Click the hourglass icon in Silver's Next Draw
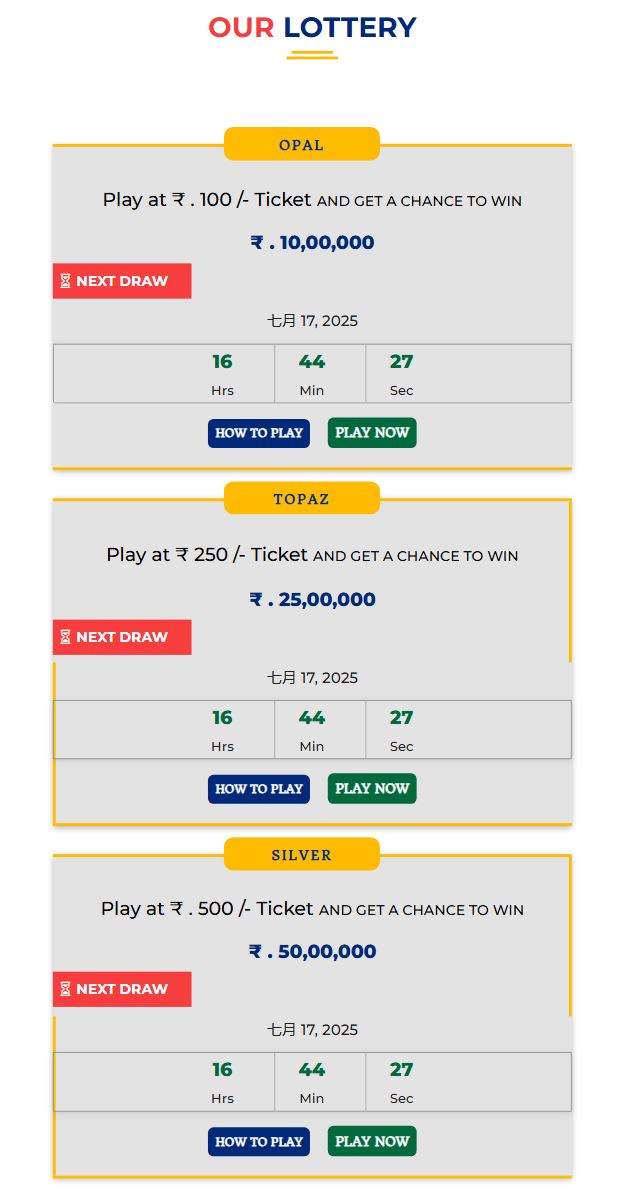Viewport: 631px width, 1199px height. tap(65, 989)
